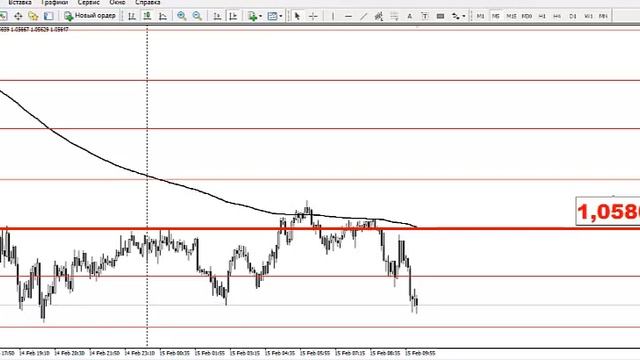Switch to the MN timeframe
Viewport: 640px width, 360px height.
[x=603, y=16]
